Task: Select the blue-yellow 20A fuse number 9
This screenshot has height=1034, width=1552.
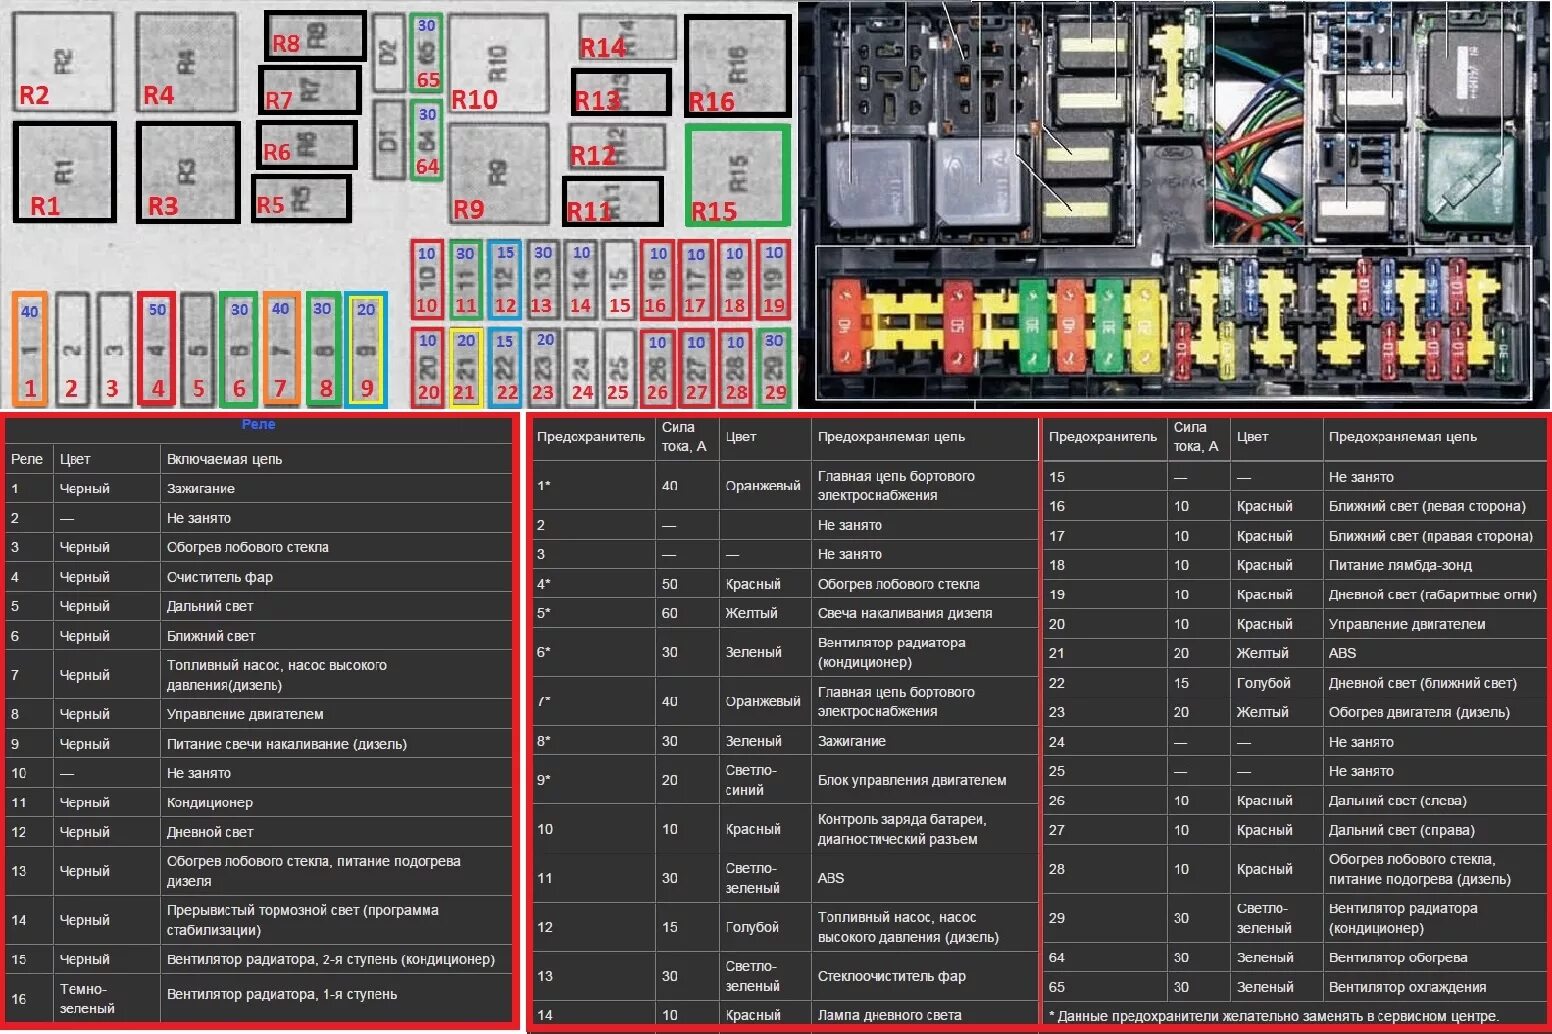Action: [x=366, y=349]
